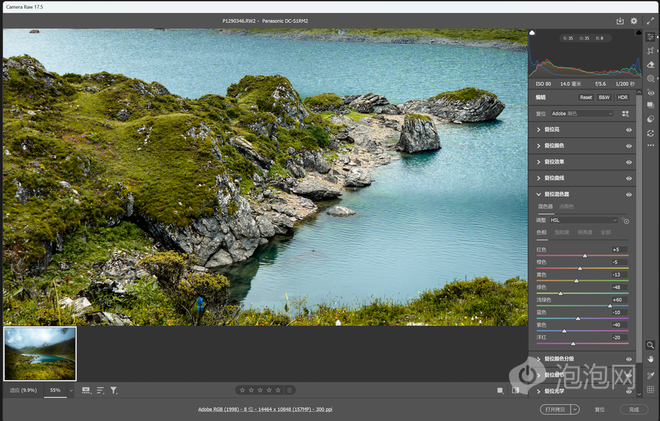Viewport: 660px width, 421px height.
Task: Toggle visibility eye of color mixer panel
Action: point(629,194)
